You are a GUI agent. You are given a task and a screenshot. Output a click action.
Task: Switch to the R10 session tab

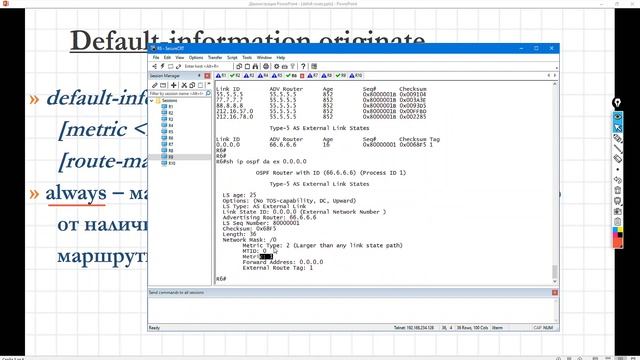click(x=356, y=76)
